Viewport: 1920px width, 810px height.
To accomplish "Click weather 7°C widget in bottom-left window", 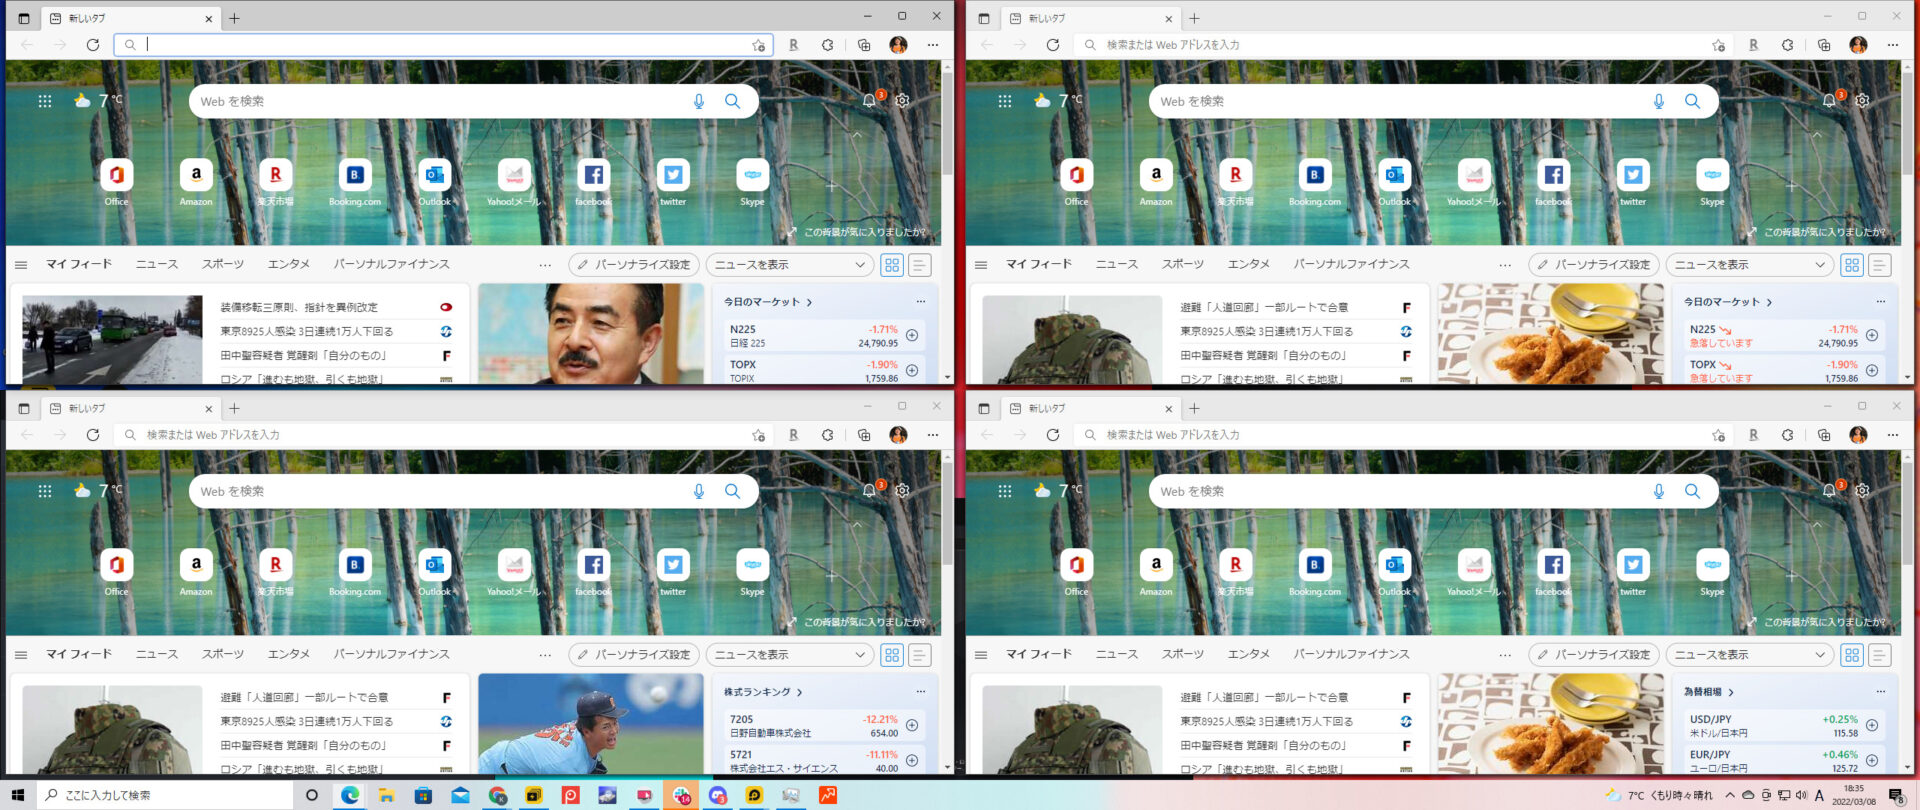I will (98, 490).
